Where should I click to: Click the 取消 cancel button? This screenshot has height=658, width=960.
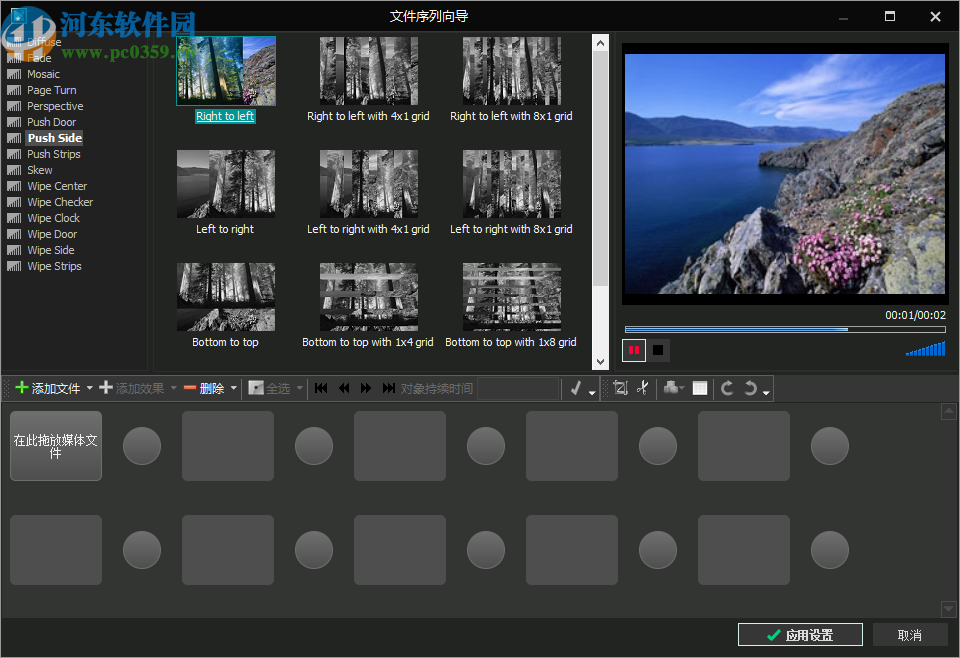pos(909,634)
